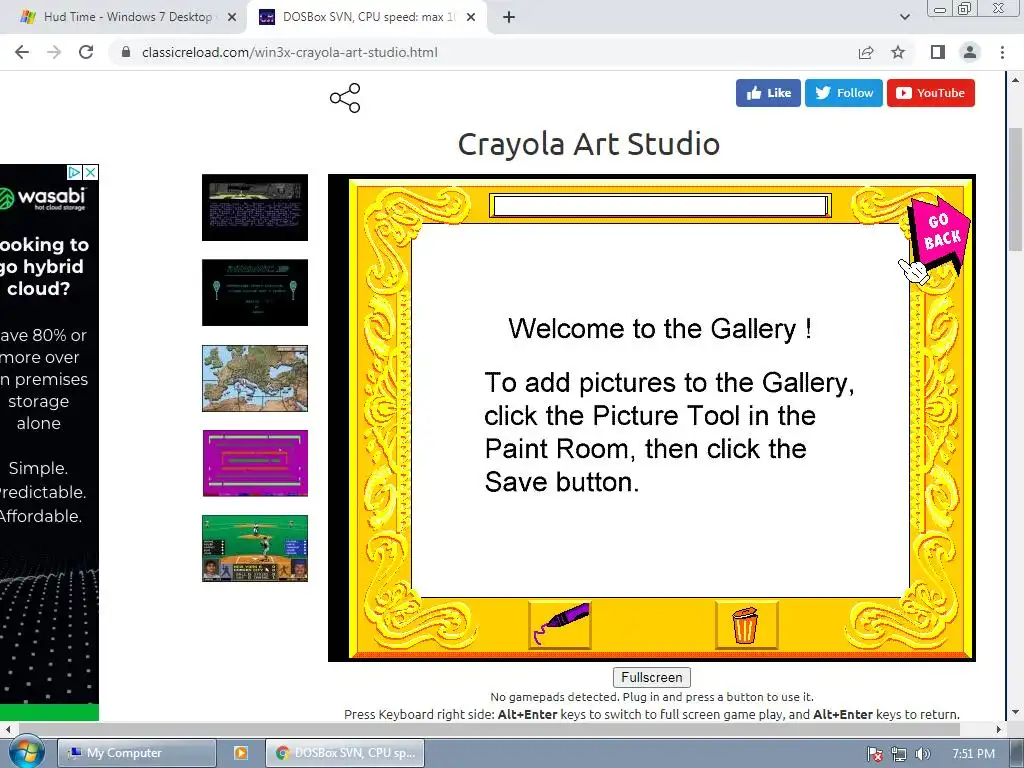This screenshot has height=768, width=1024.
Task: View site information lock icon
Action: tap(126, 52)
